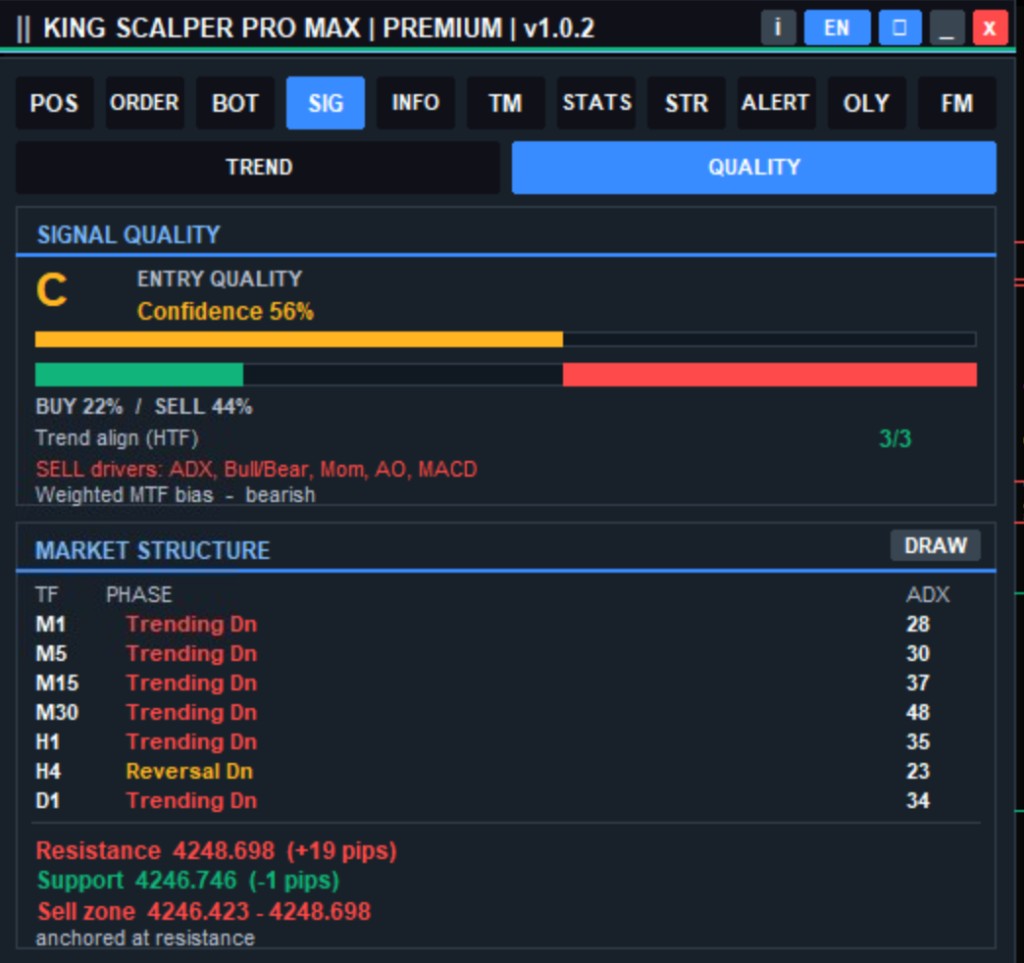Select the M15 timeframe row
Screen dimensions: 1024x963
pos(505,683)
